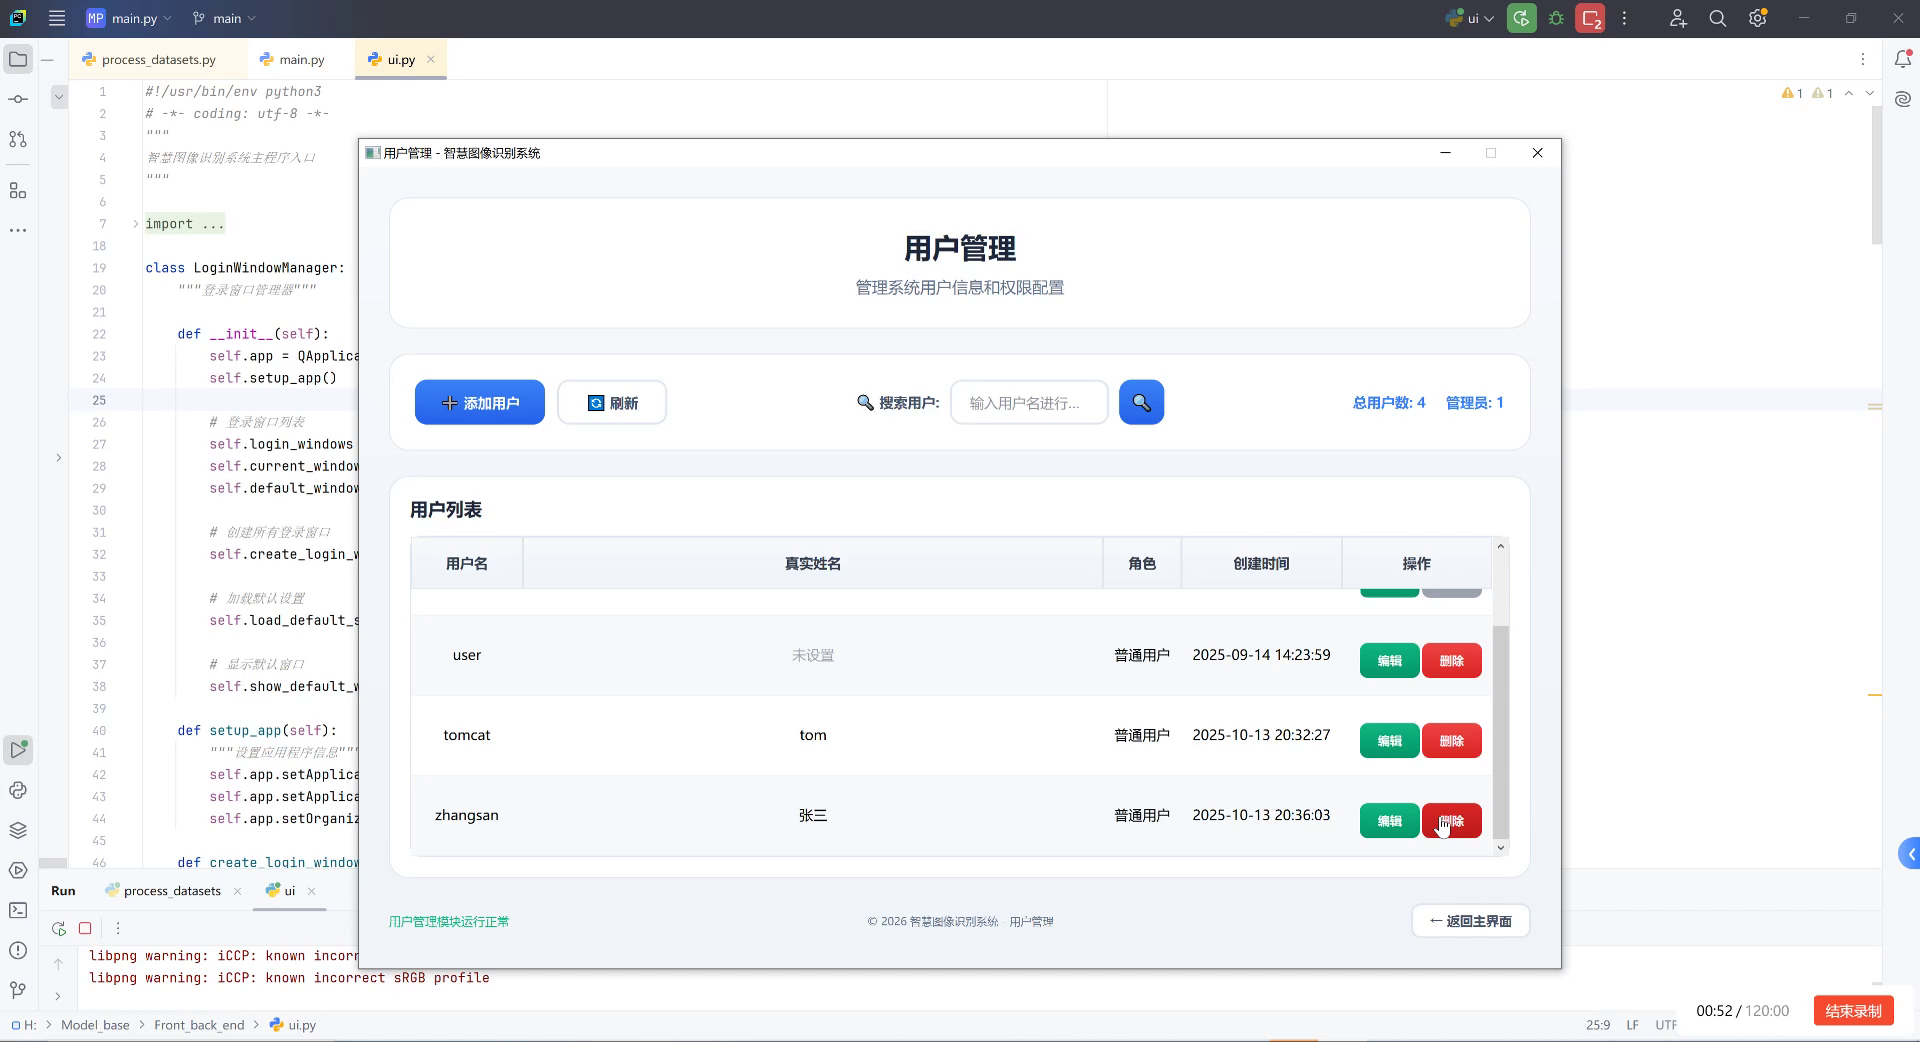1920x1042 pixels.
Task: Open the main.py project dropdown
Action: (x=129, y=18)
